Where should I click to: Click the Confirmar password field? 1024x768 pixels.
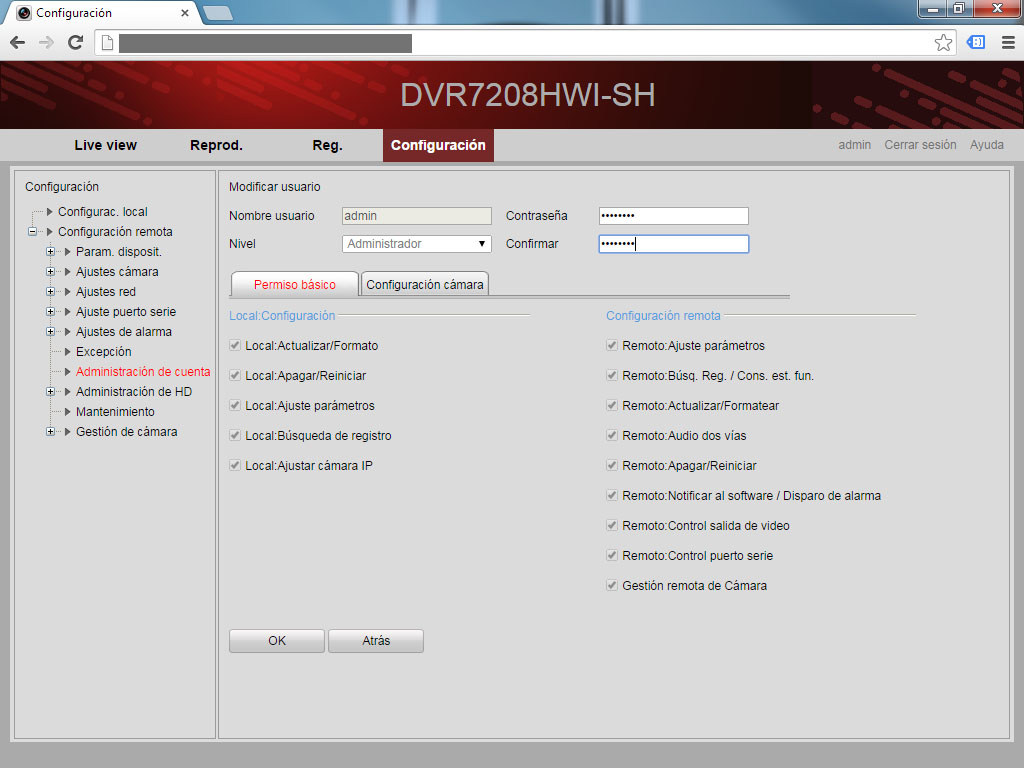point(673,244)
